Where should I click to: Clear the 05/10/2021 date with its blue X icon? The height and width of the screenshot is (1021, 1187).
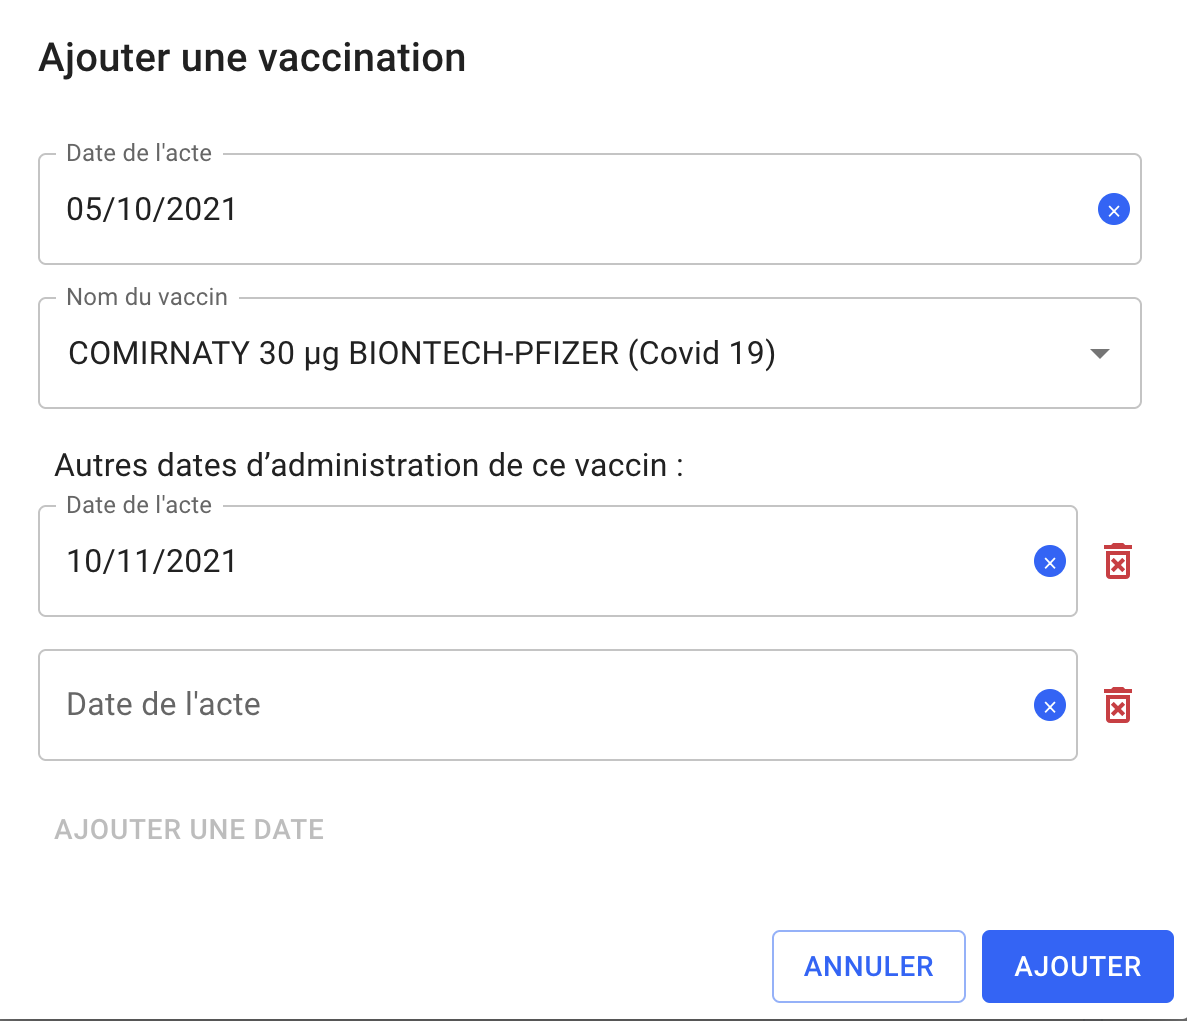pos(1114,210)
